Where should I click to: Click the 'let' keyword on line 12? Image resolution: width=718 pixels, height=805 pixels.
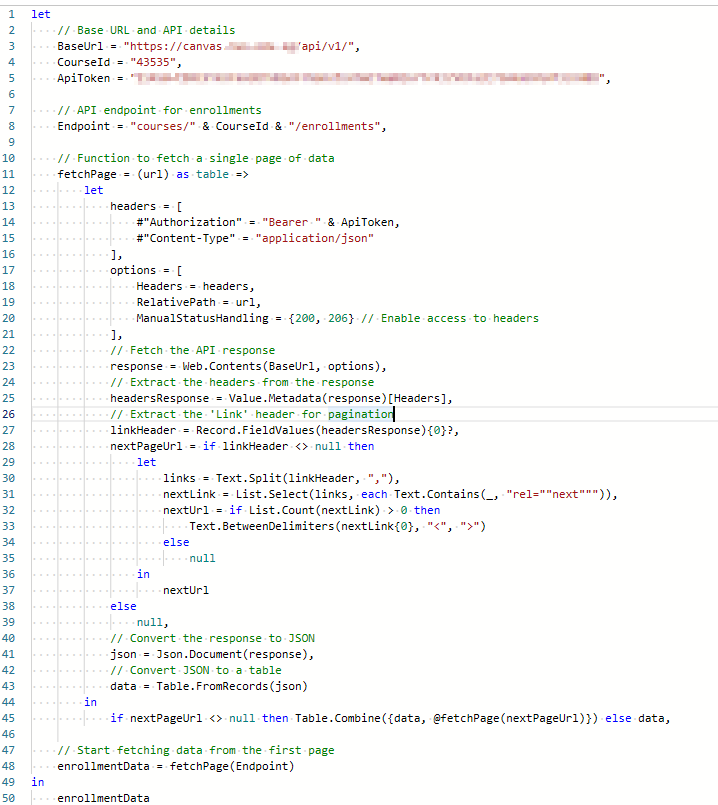(93, 190)
